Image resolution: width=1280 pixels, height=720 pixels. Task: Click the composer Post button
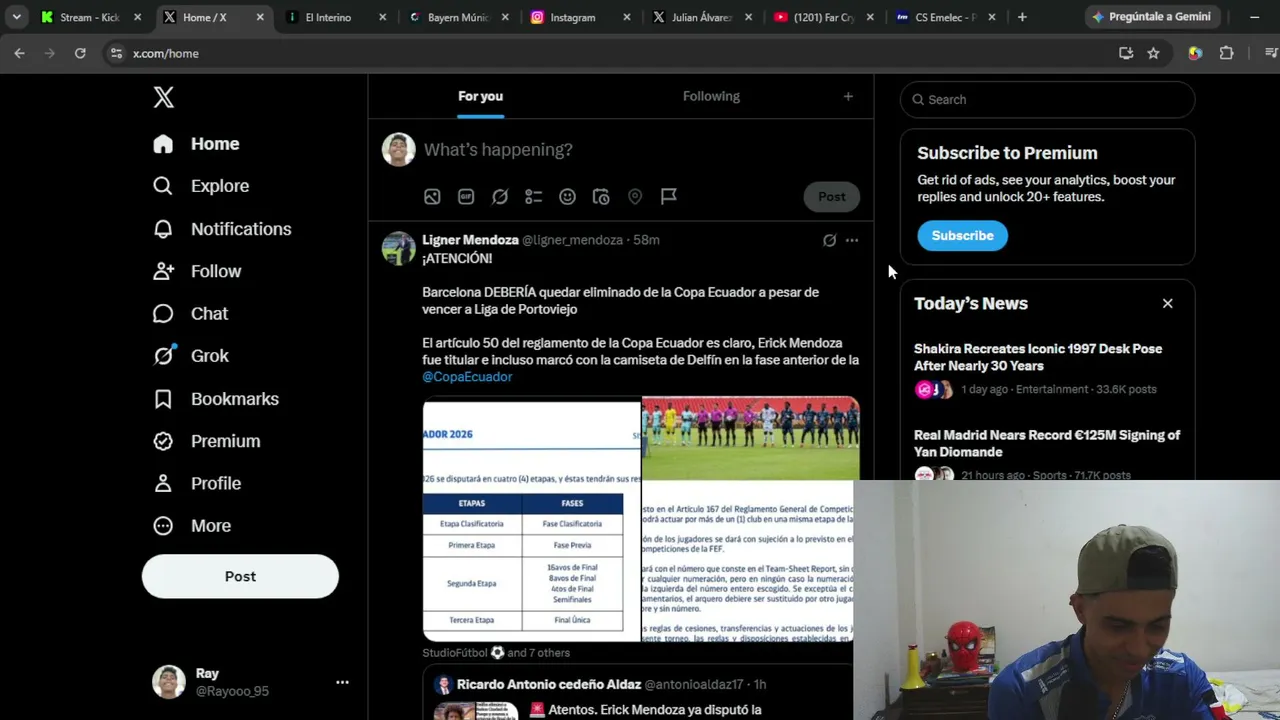pyautogui.click(x=831, y=197)
